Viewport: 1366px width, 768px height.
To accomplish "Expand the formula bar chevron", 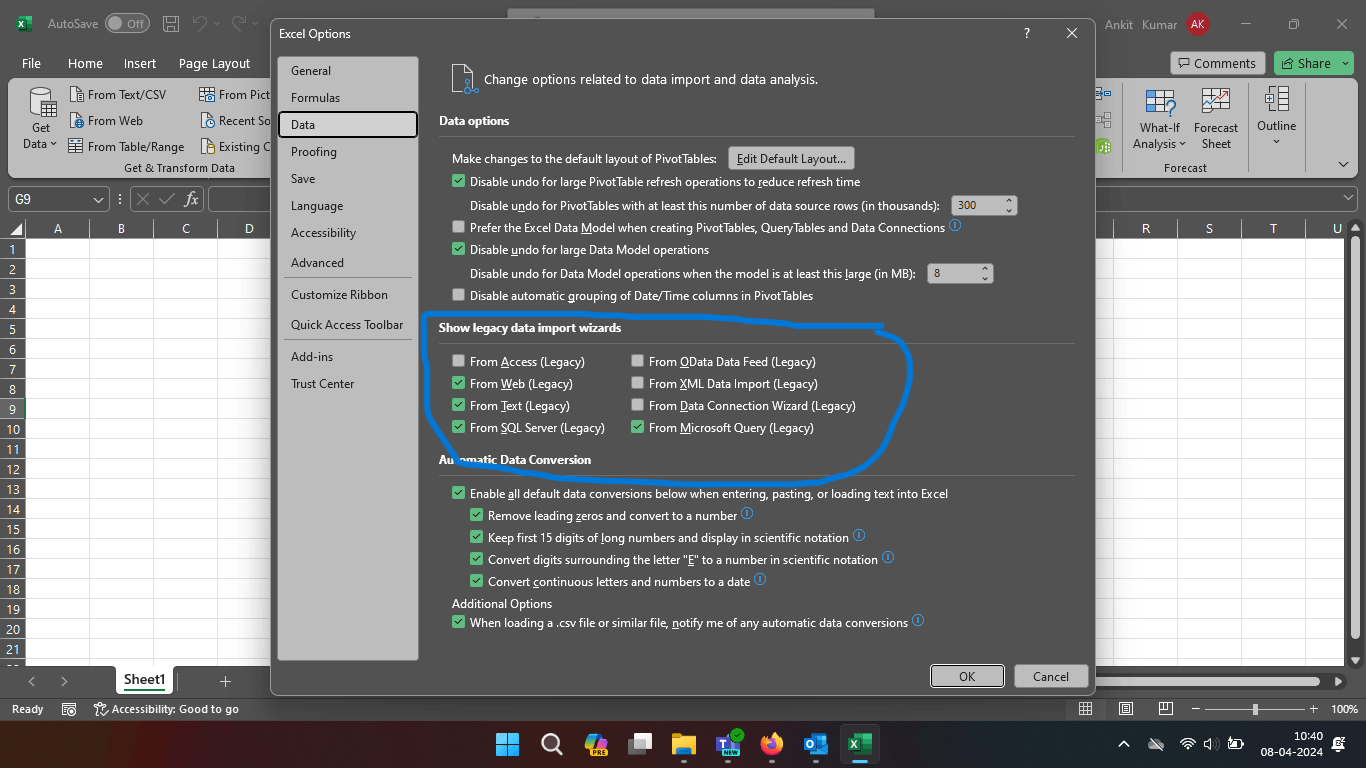I will pyautogui.click(x=1349, y=199).
